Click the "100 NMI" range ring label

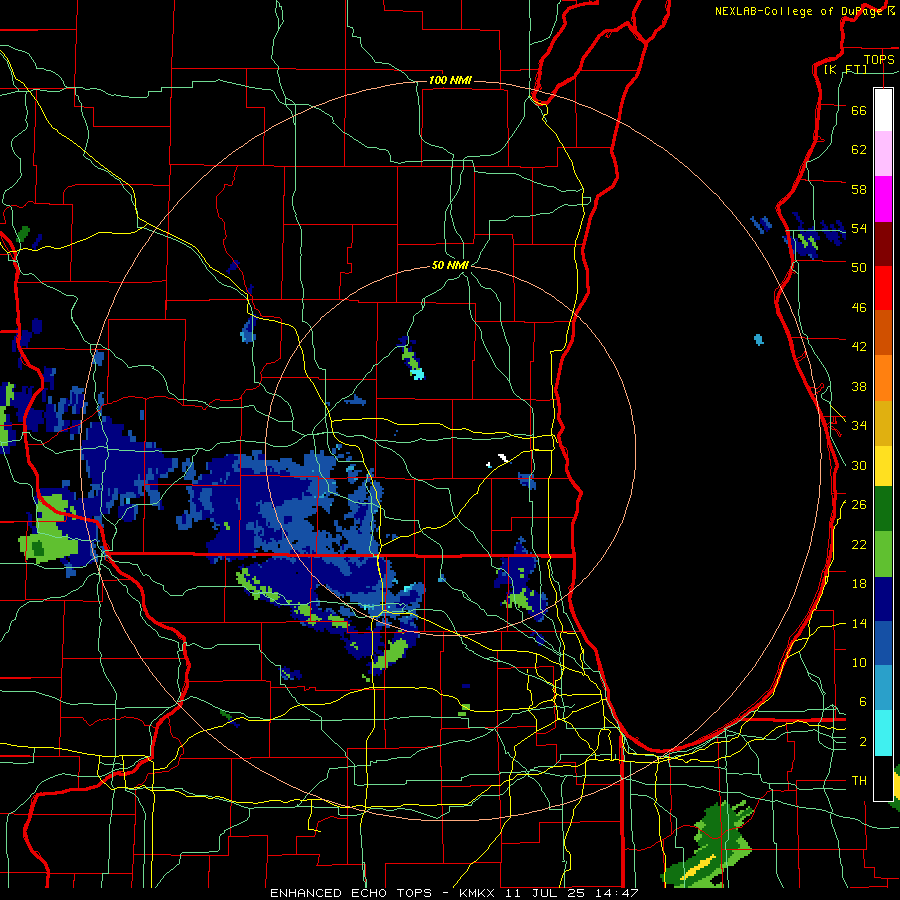tap(450, 80)
